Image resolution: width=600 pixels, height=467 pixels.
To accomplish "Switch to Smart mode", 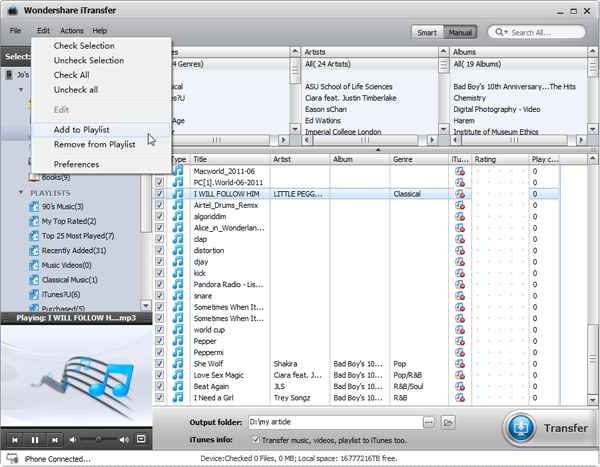I will 427,33.
